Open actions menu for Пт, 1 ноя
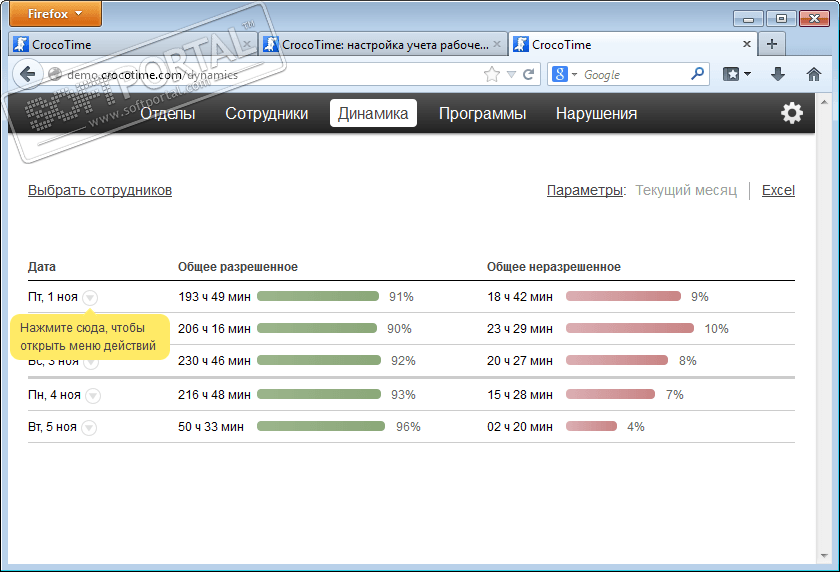840x572 pixels. 90,297
